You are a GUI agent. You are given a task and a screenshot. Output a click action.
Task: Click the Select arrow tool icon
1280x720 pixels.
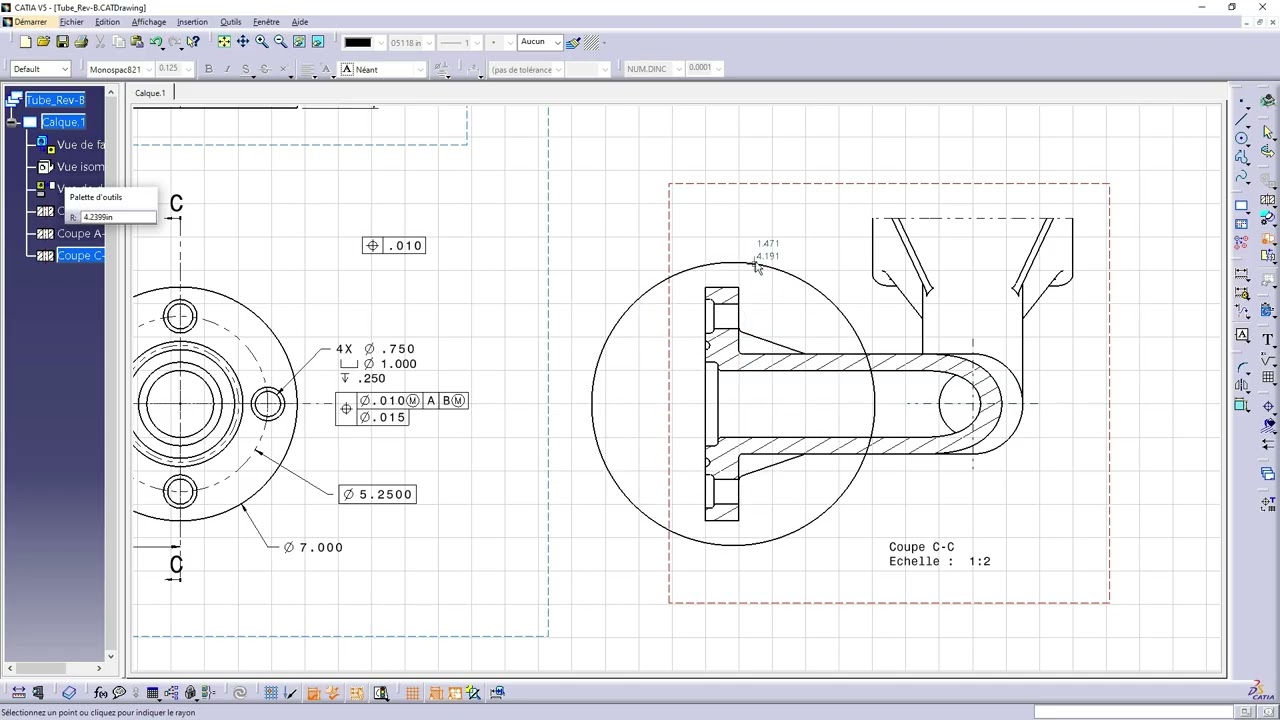pyautogui.click(x=1268, y=131)
